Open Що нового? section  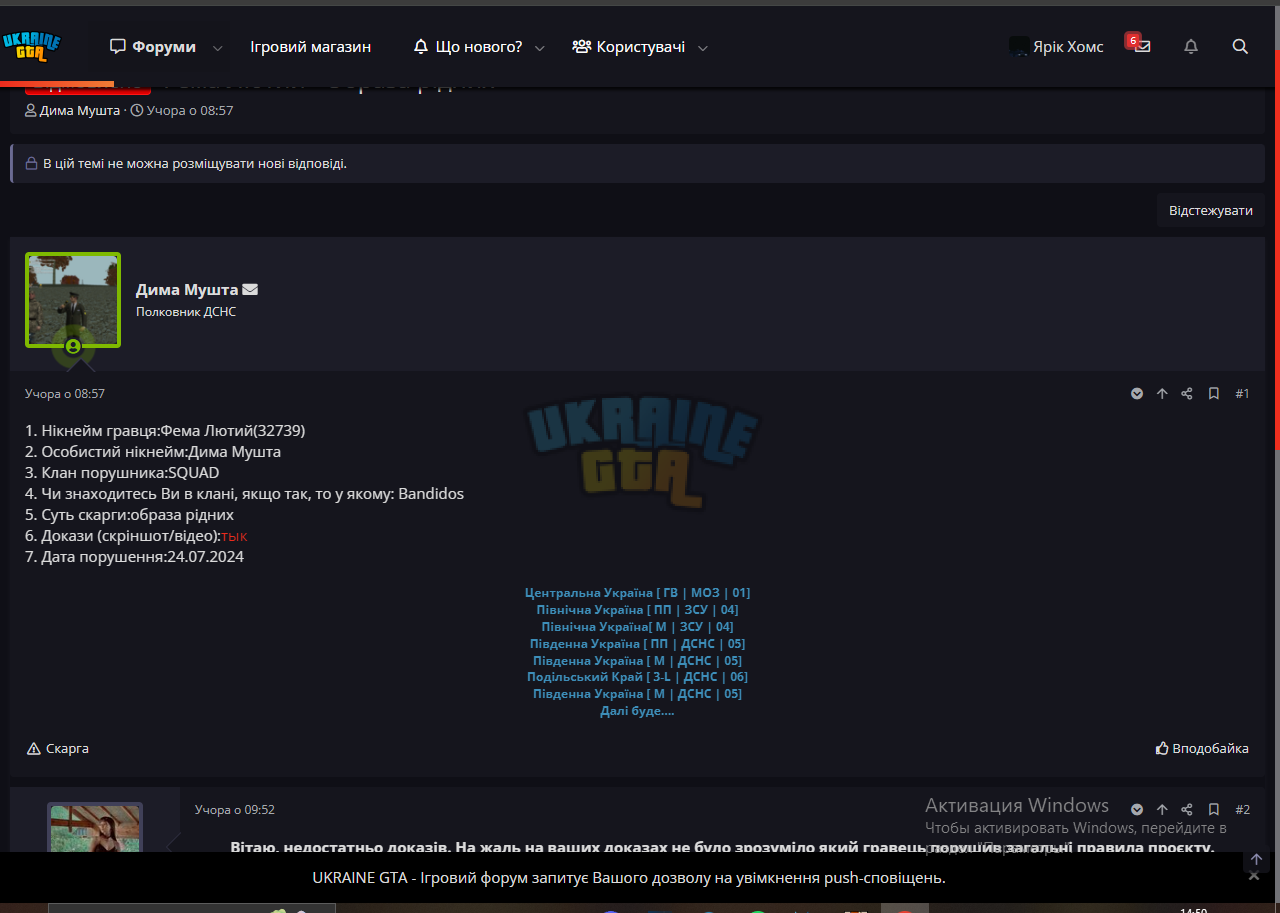point(468,47)
